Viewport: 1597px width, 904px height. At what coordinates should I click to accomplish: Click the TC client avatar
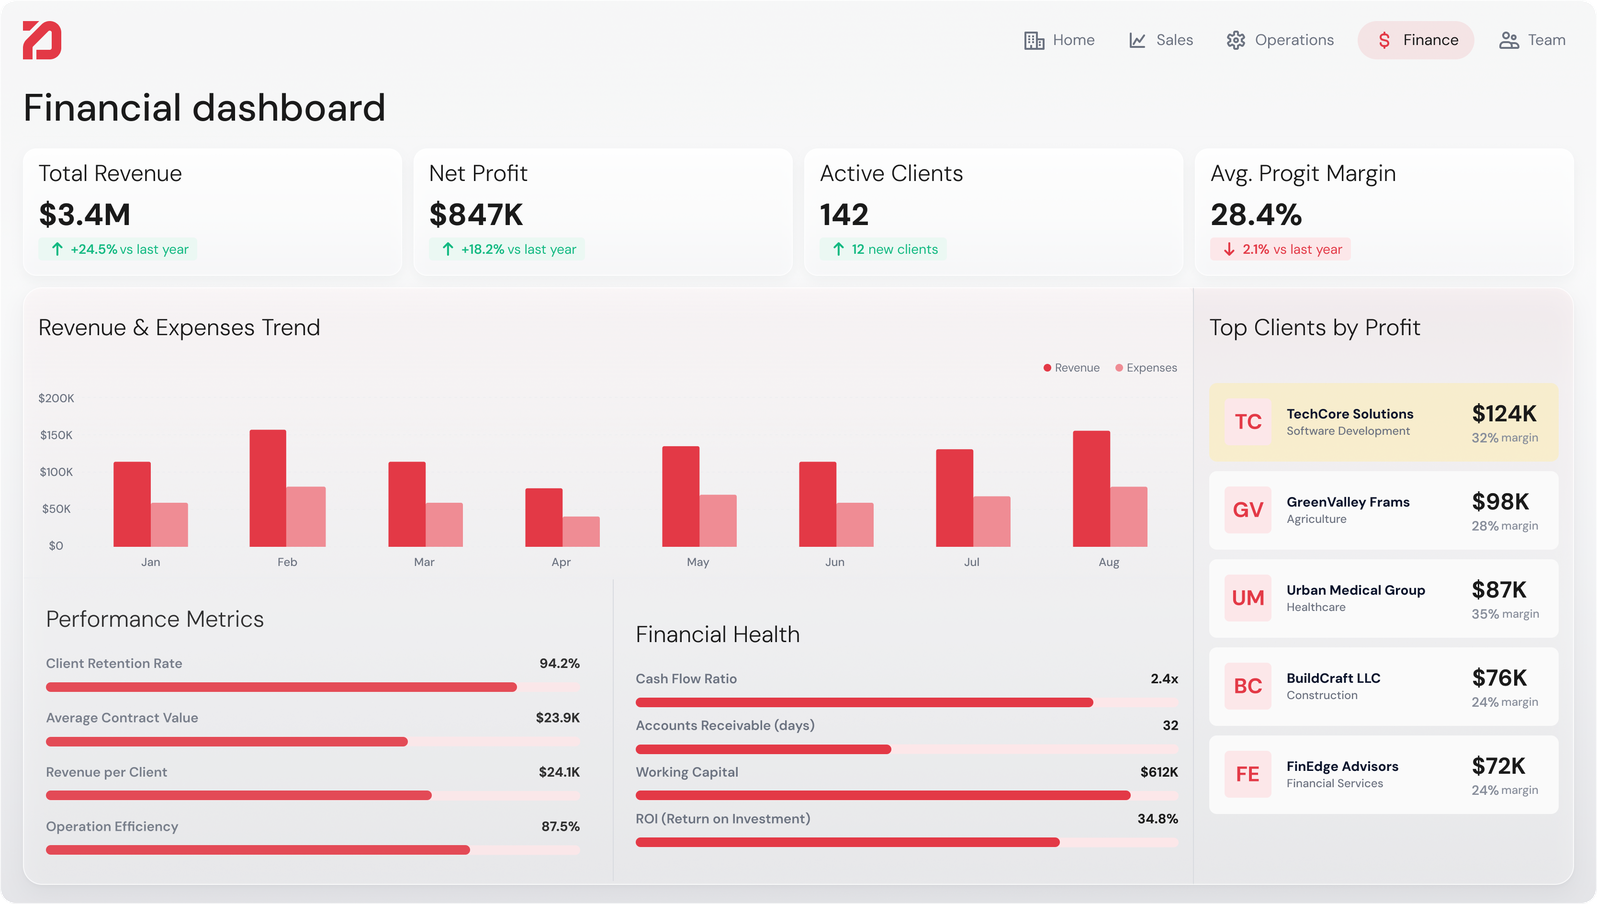[1248, 422]
